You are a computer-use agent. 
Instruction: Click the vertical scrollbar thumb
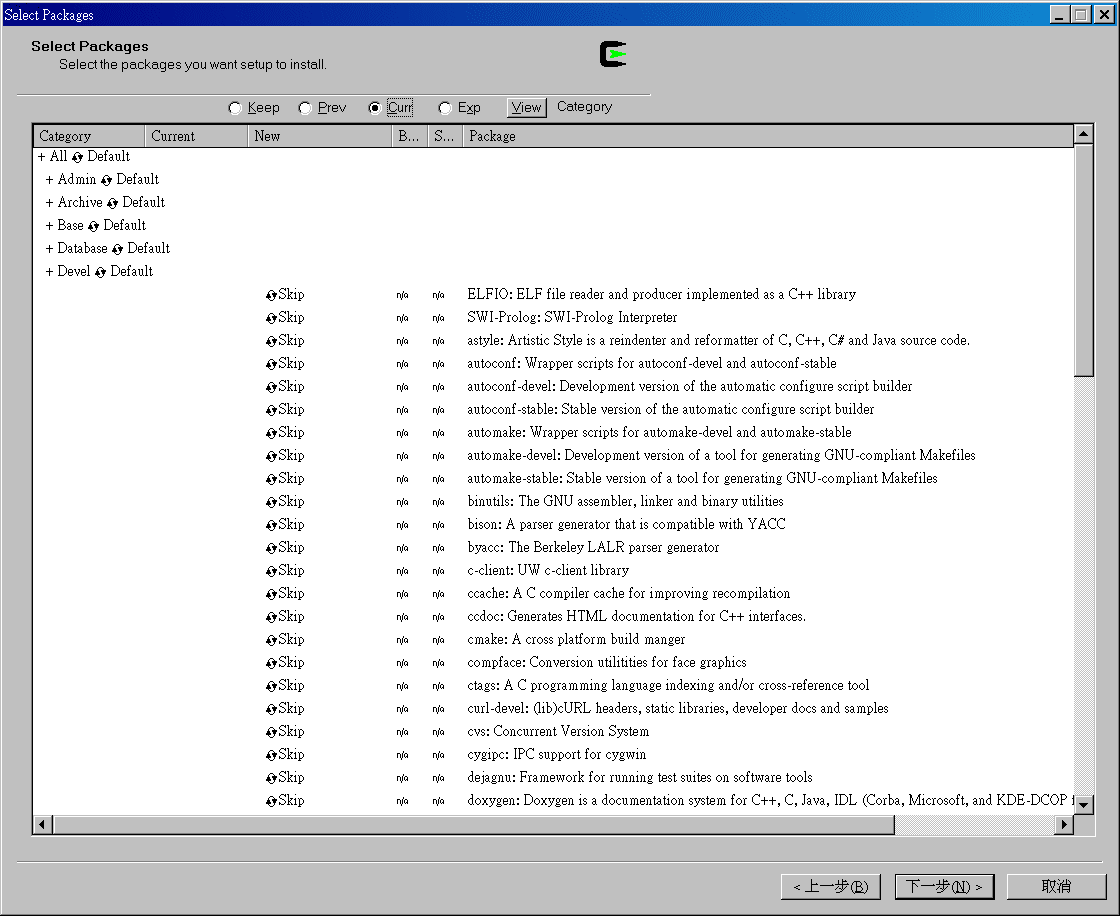coord(1084,260)
